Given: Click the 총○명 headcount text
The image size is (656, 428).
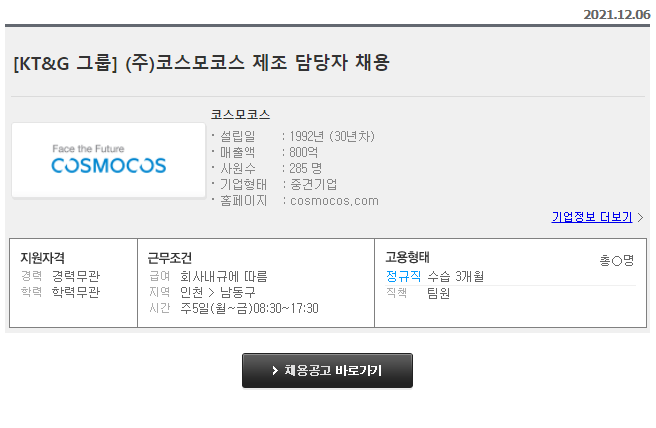Looking at the screenshot, I should point(617,261).
